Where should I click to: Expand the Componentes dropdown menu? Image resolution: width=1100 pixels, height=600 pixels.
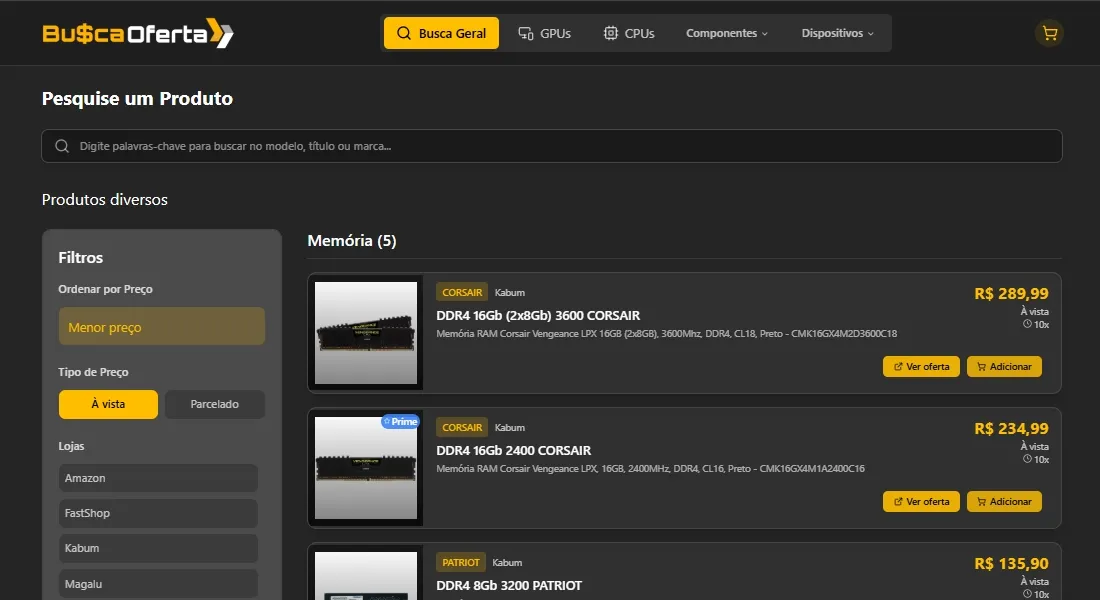click(727, 33)
